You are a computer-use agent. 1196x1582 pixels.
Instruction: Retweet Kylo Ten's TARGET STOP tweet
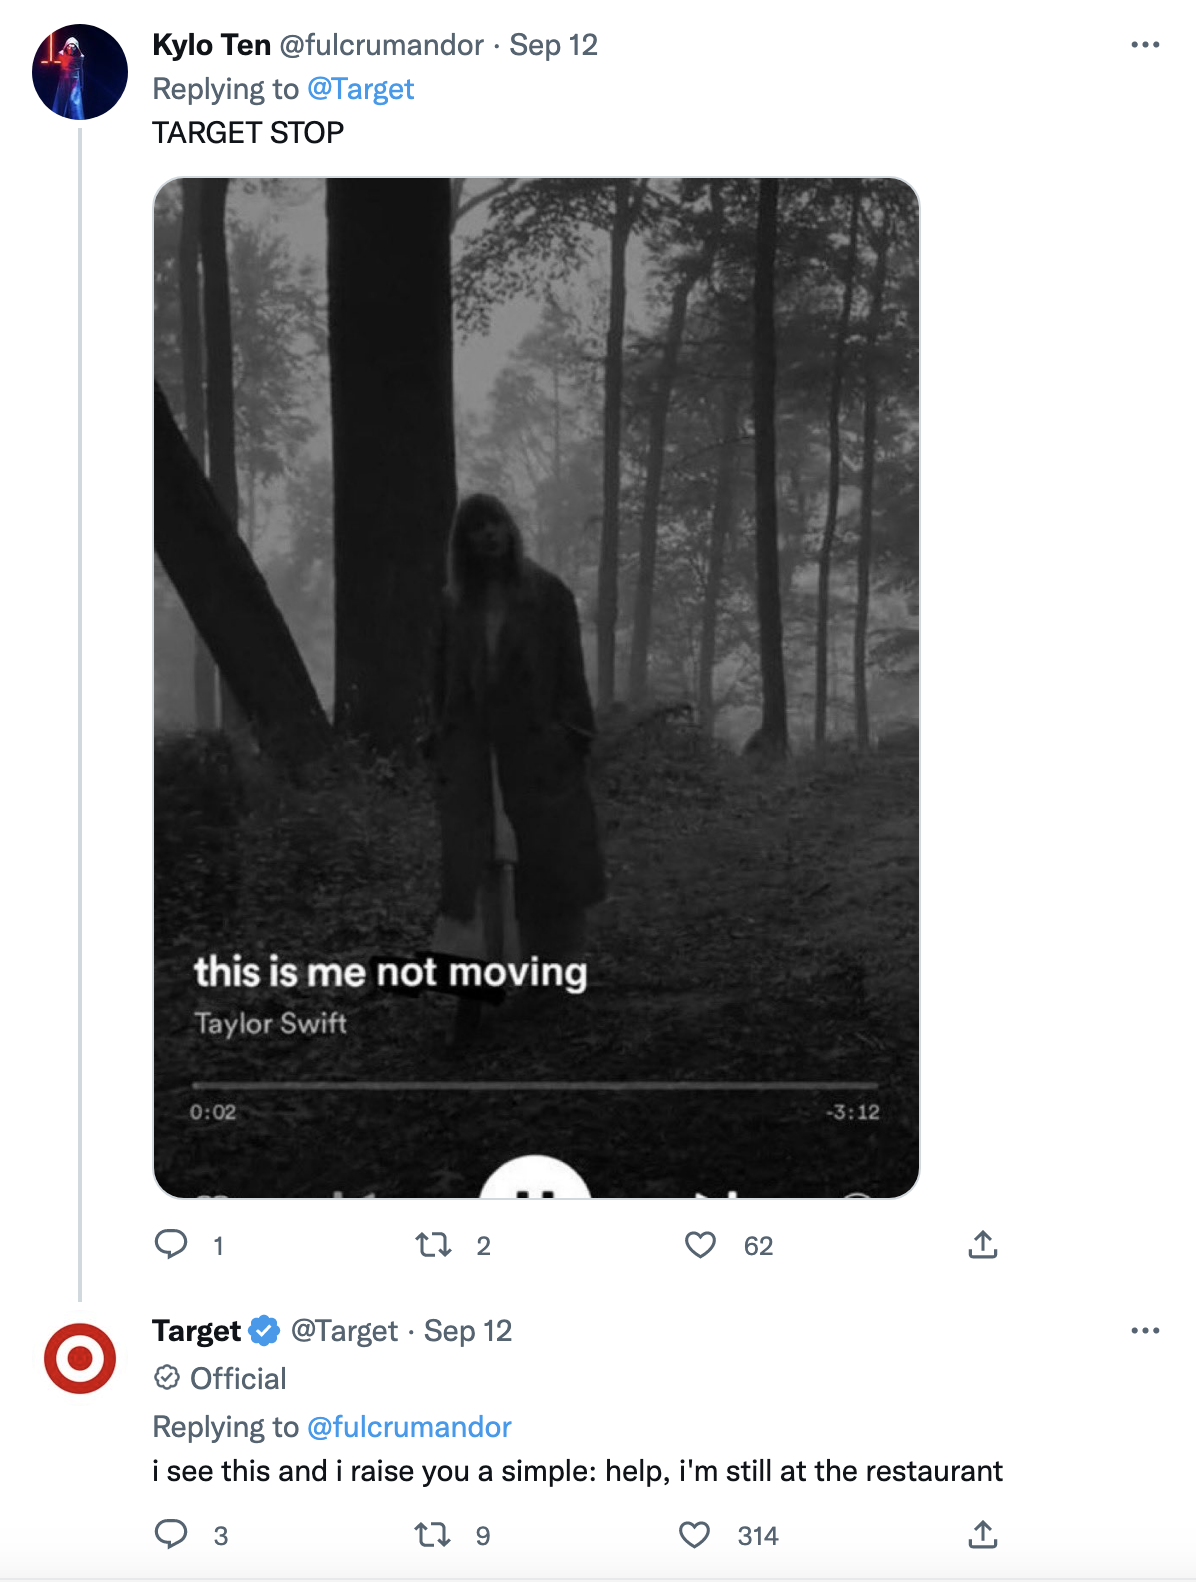tap(433, 1245)
